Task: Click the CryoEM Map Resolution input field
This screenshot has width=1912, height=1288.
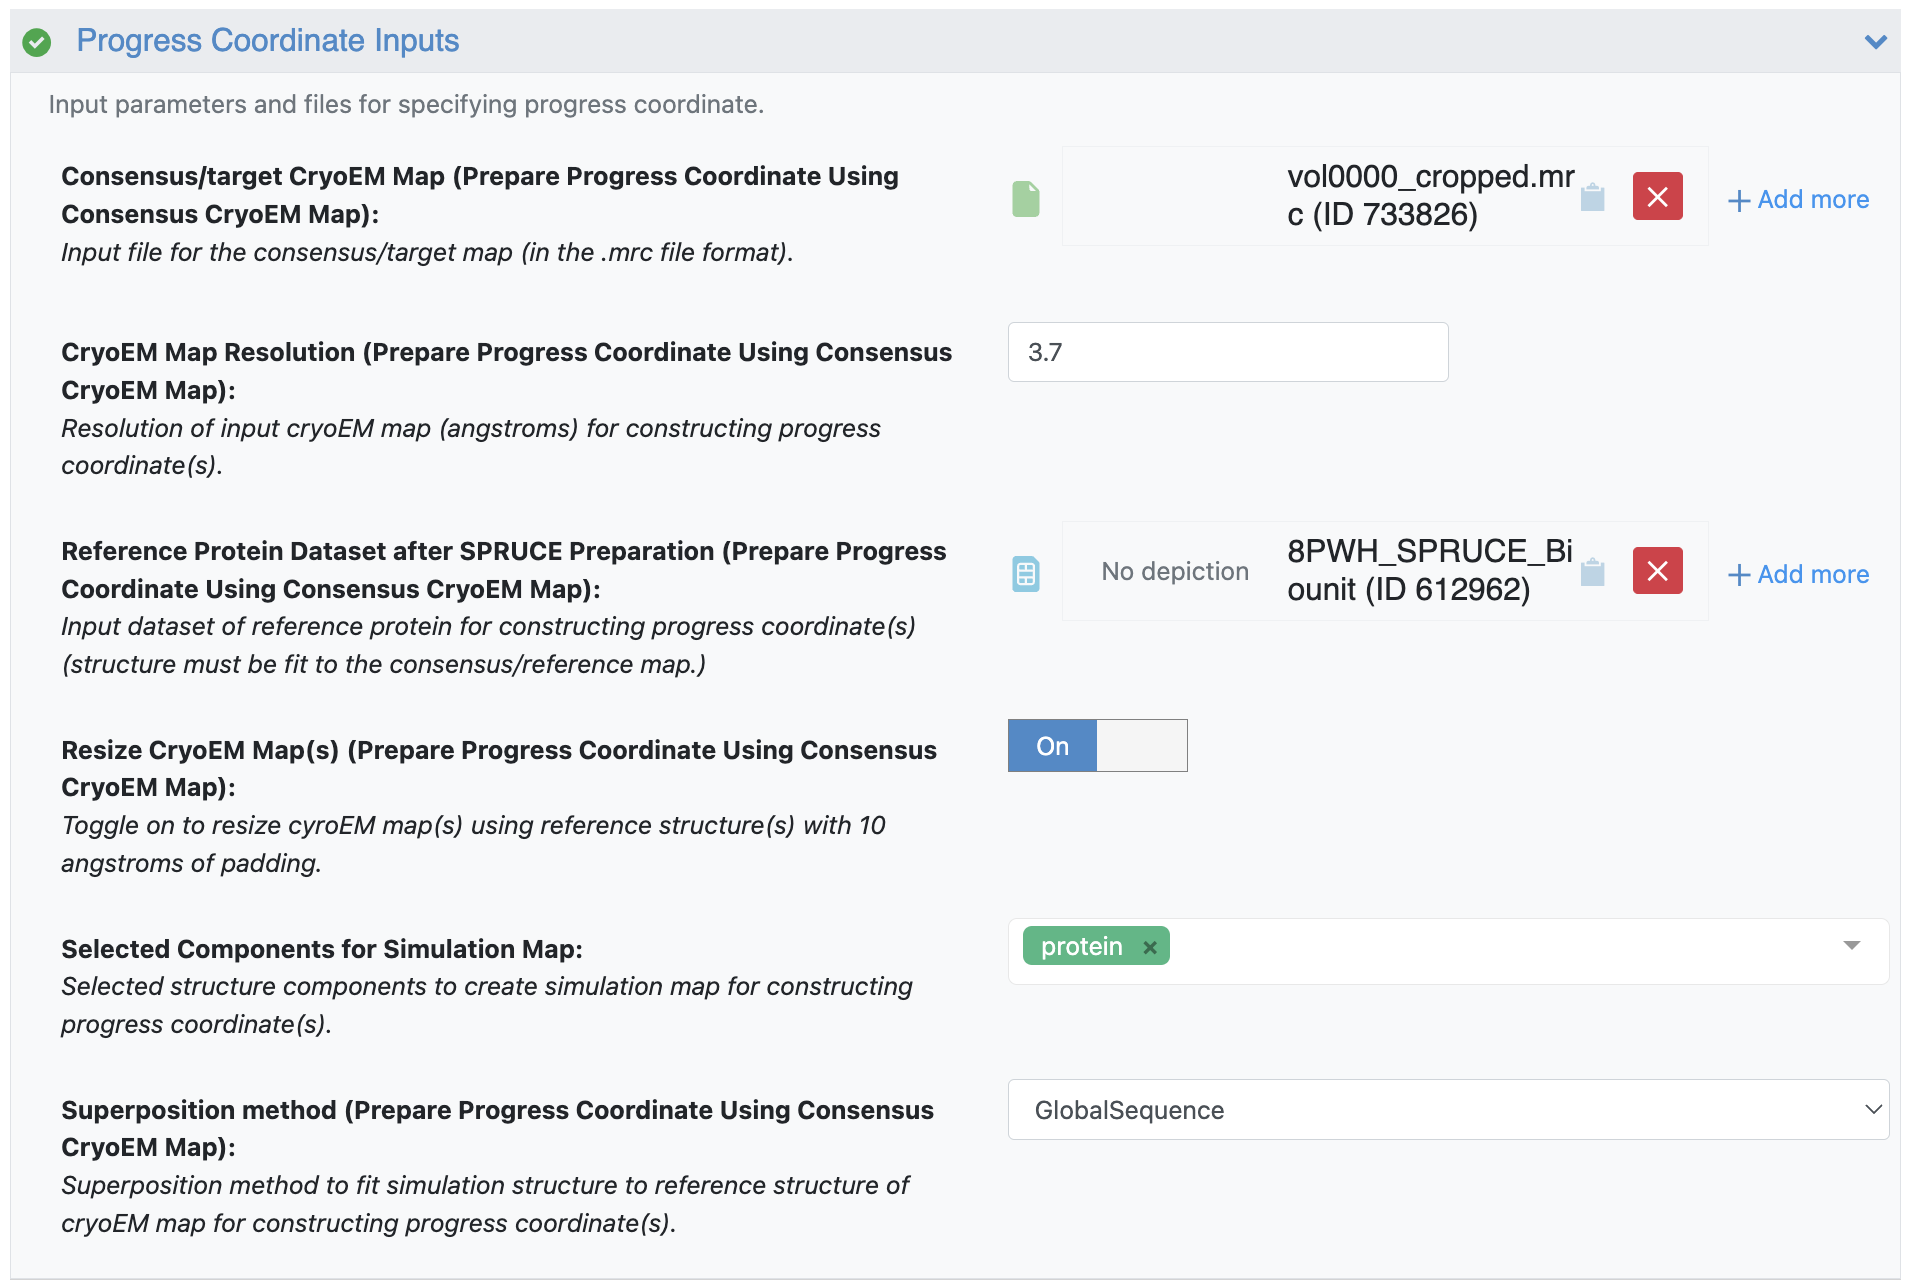Action: coord(1227,352)
